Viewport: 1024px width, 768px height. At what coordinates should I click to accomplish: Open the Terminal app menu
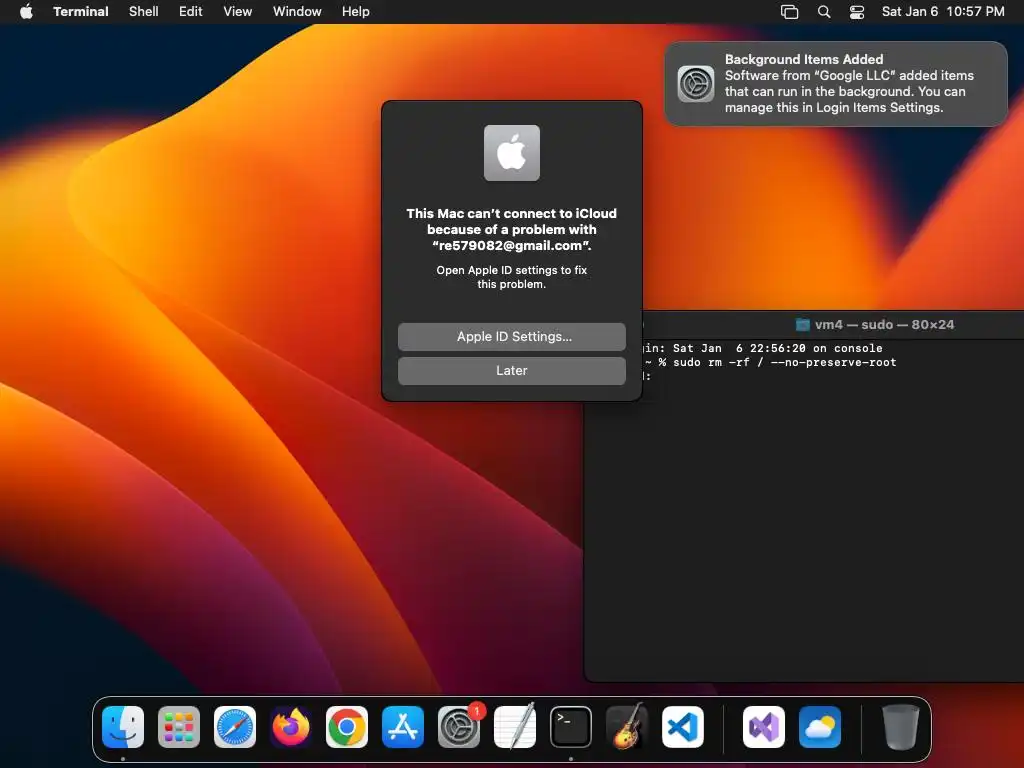pos(80,12)
